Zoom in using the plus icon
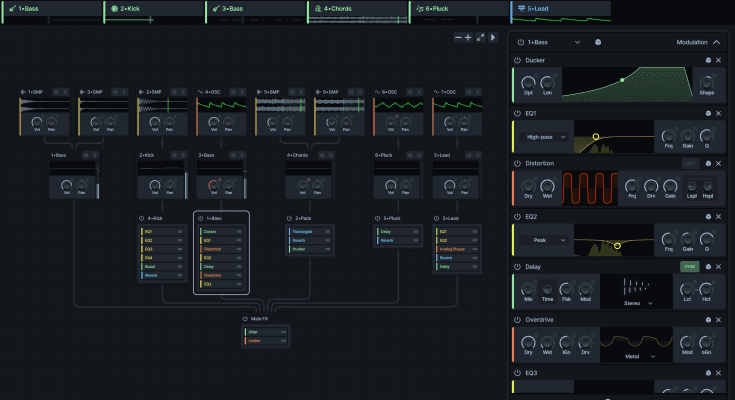Image resolution: width=735 pixels, height=400 pixels. click(469, 37)
